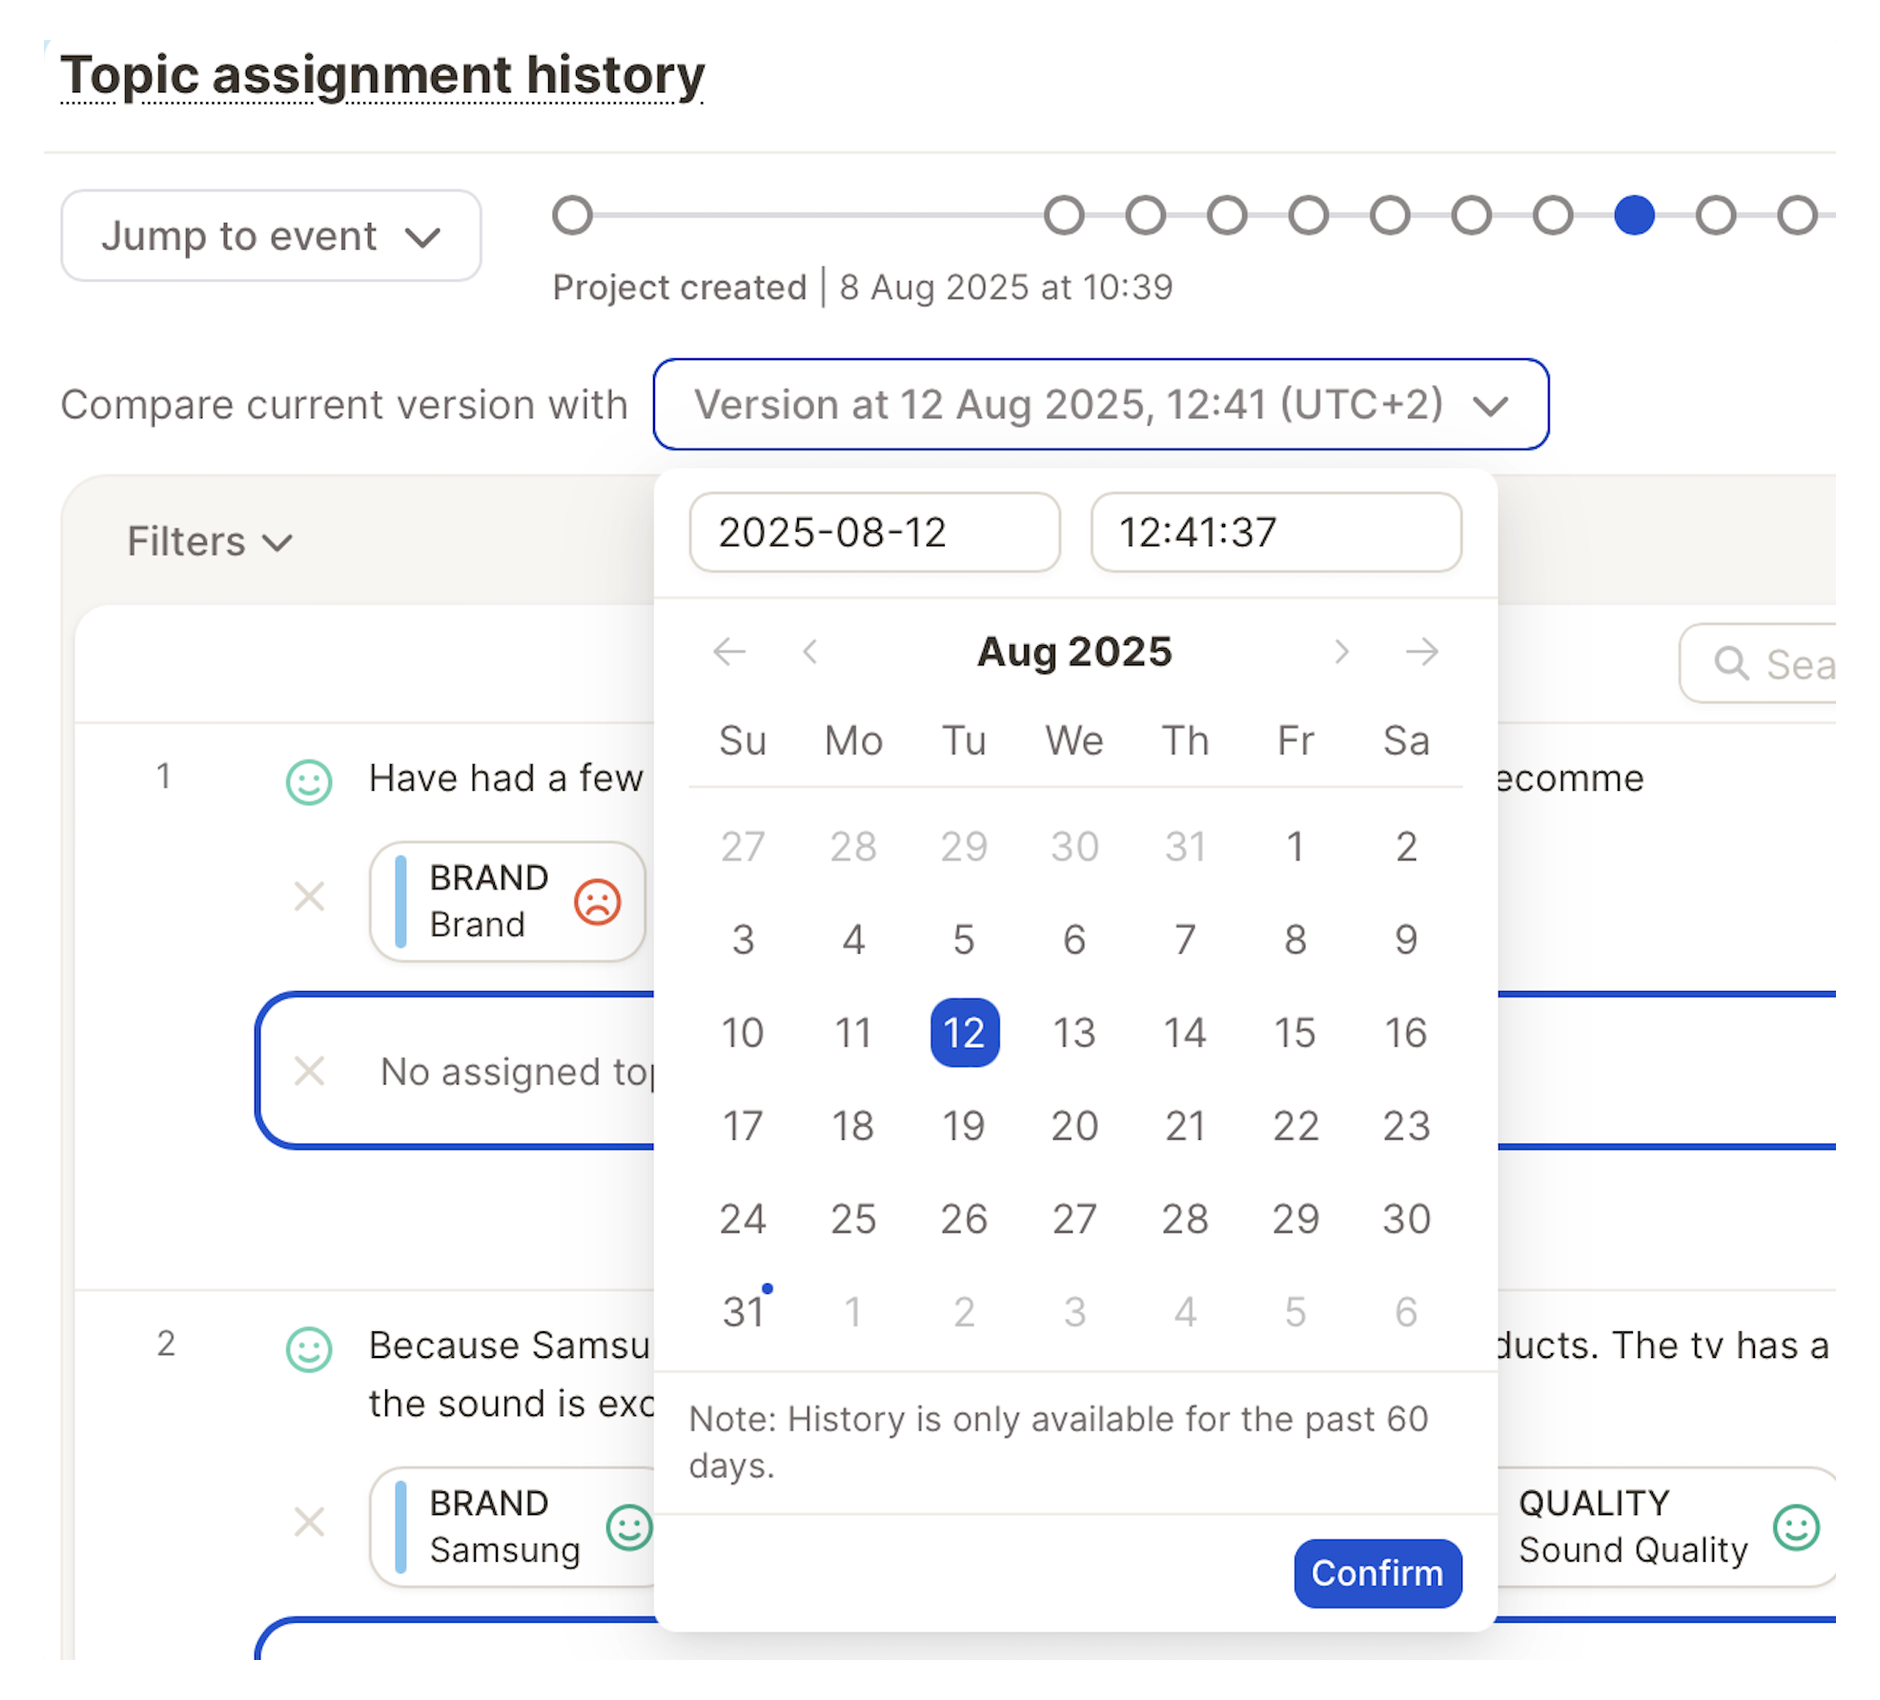Viewport: 1880px width, 1700px height.
Task: Click the smiley on Sound Quality tag
Action: point(1796,1527)
